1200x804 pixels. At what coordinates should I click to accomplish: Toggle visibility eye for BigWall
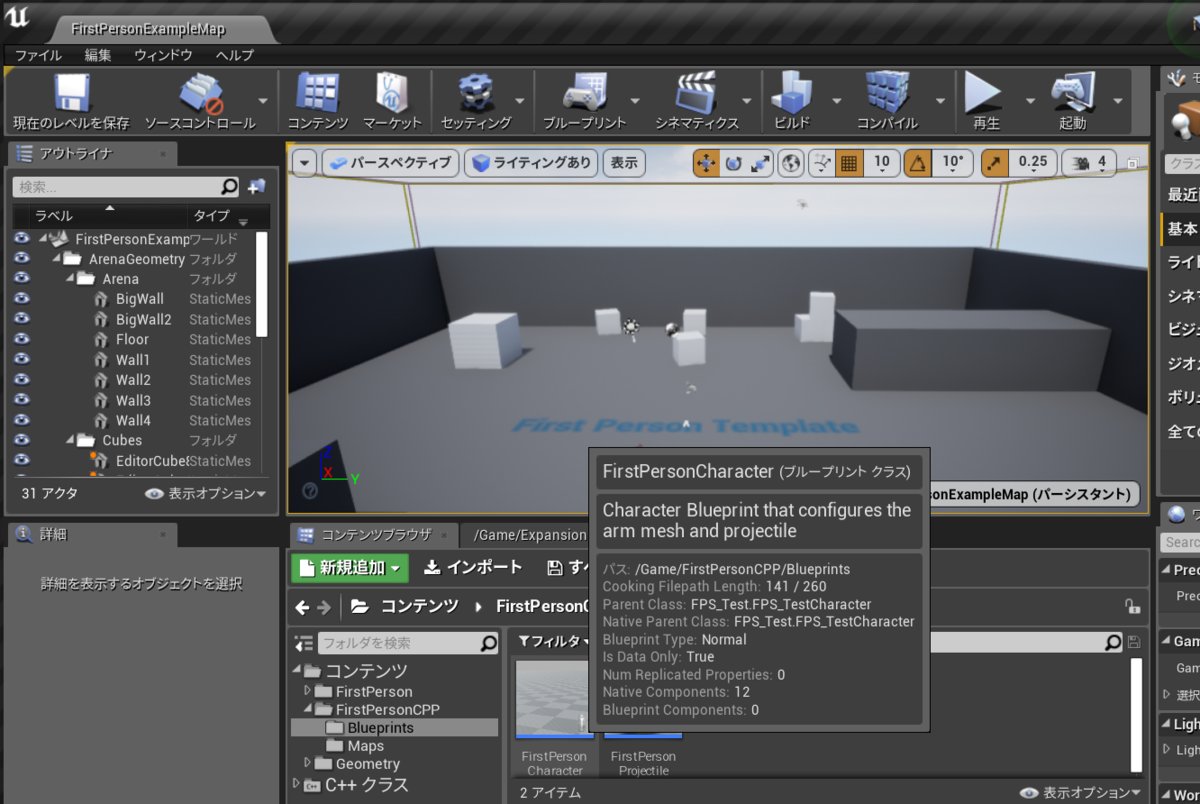click(x=22, y=299)
